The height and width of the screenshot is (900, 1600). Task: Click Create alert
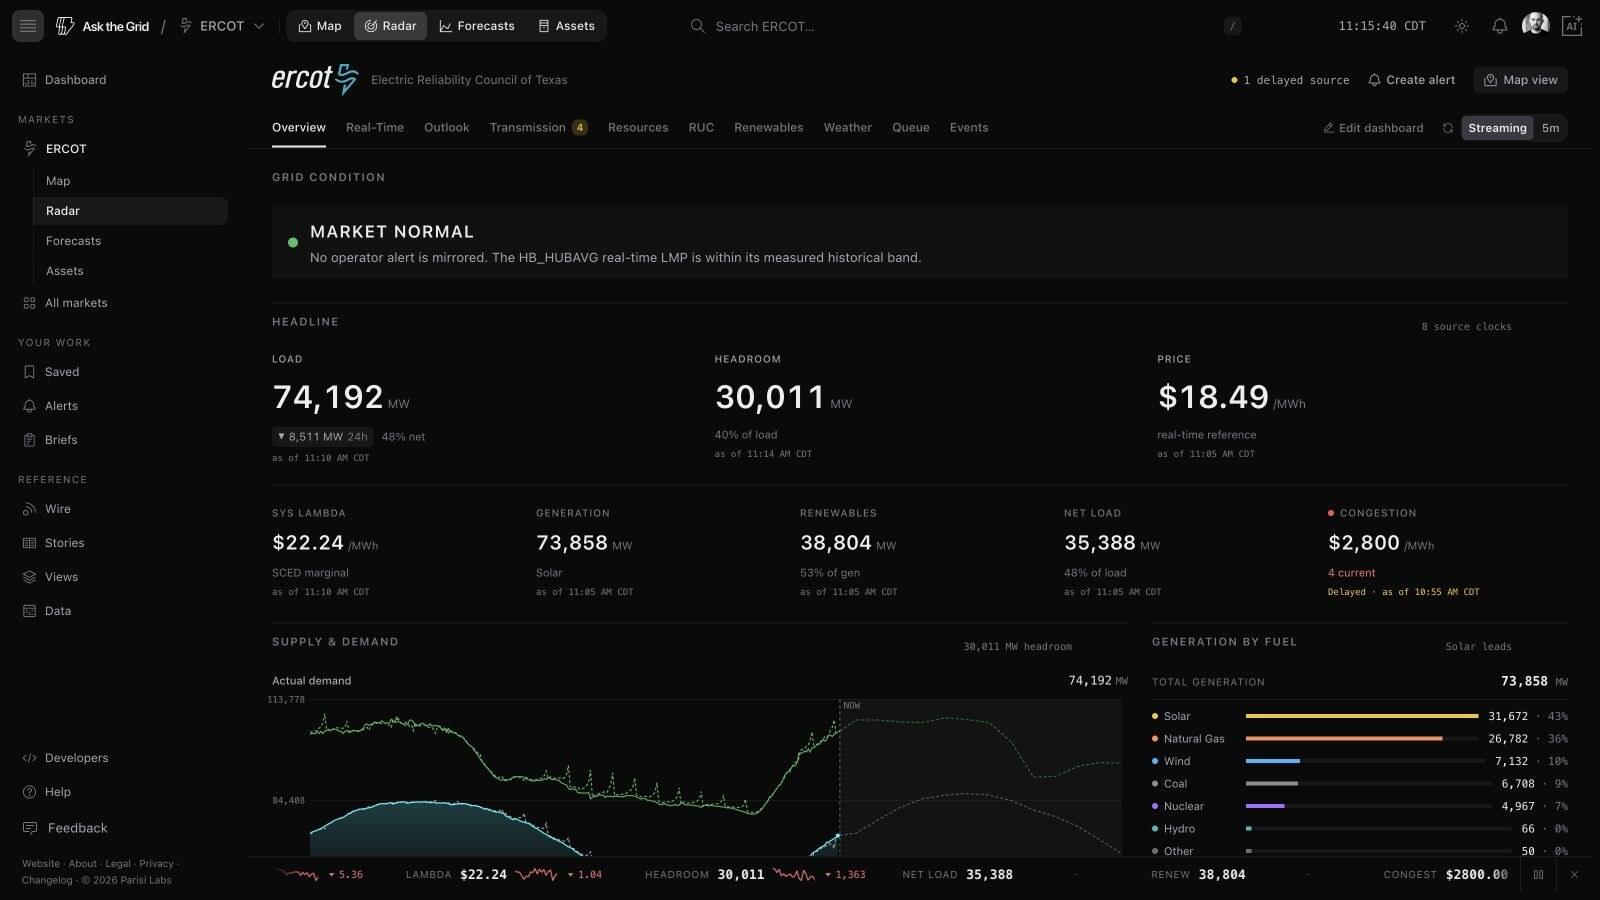click(x=1411, y=80)
